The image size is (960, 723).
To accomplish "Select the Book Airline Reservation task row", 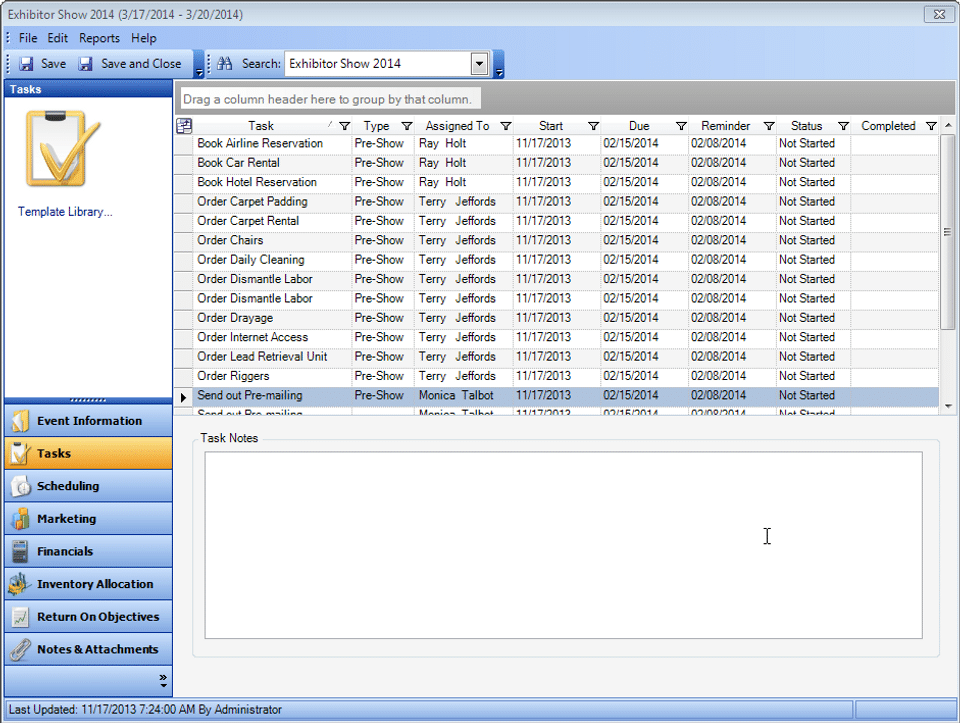I will (x=556, y=143).
